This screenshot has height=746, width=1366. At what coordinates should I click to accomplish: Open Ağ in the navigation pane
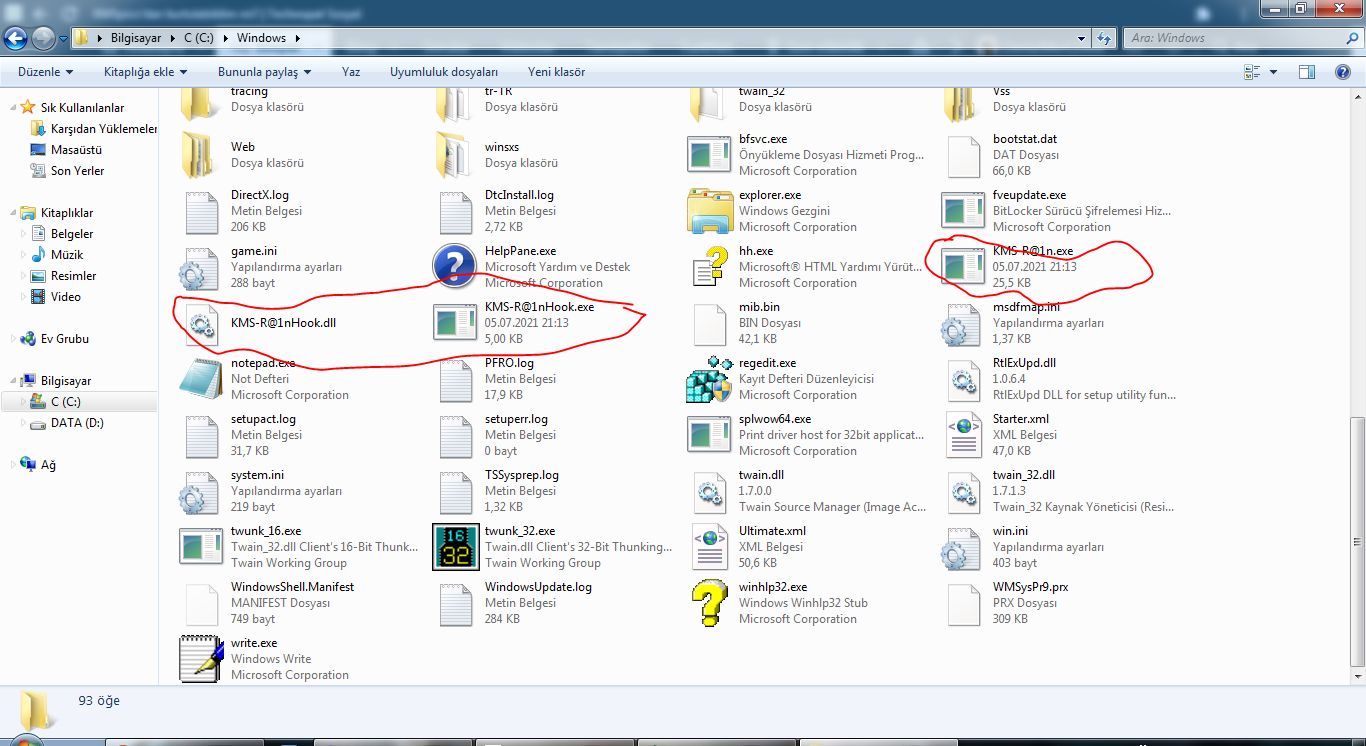48,465
